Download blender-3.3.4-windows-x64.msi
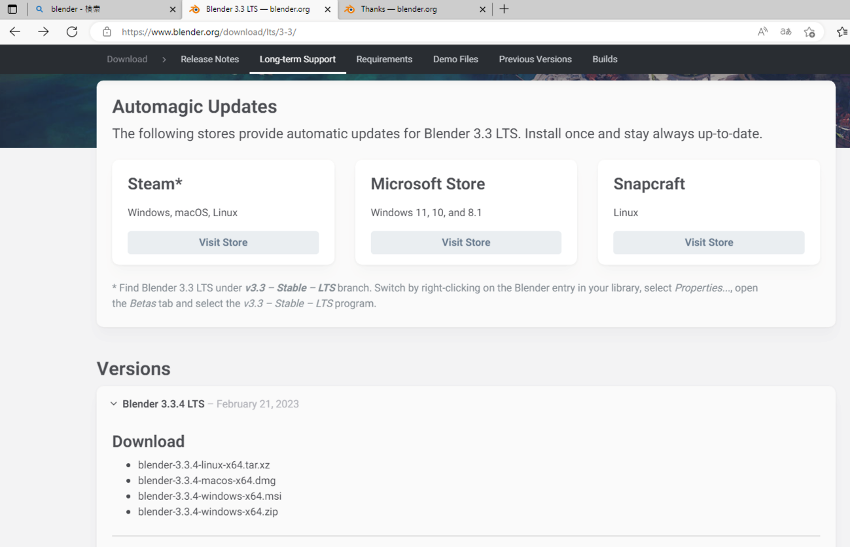The width and height of the screenshot is (850, 548). coord(210,496)
